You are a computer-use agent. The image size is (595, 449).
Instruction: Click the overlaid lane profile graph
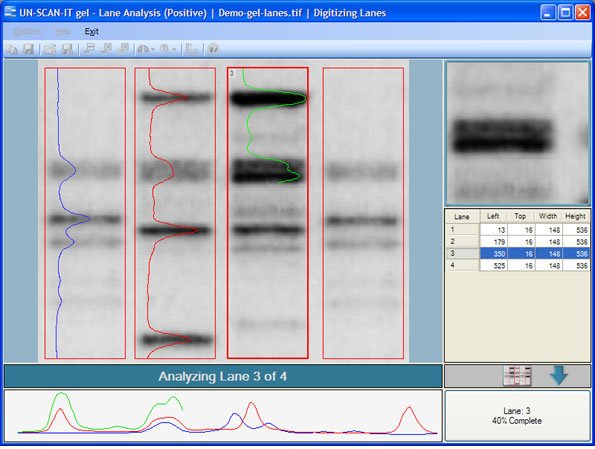tap(223, 415)
